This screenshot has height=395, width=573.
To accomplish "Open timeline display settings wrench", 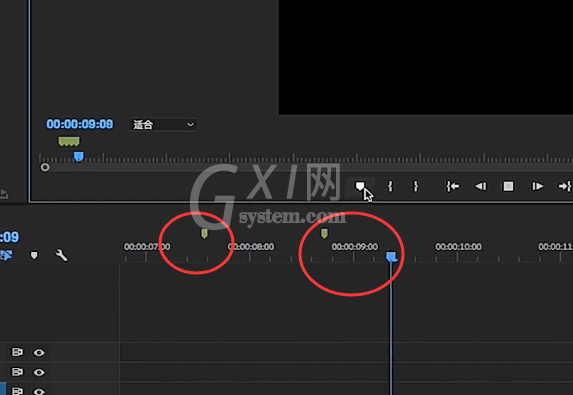I will coord(61,255).
